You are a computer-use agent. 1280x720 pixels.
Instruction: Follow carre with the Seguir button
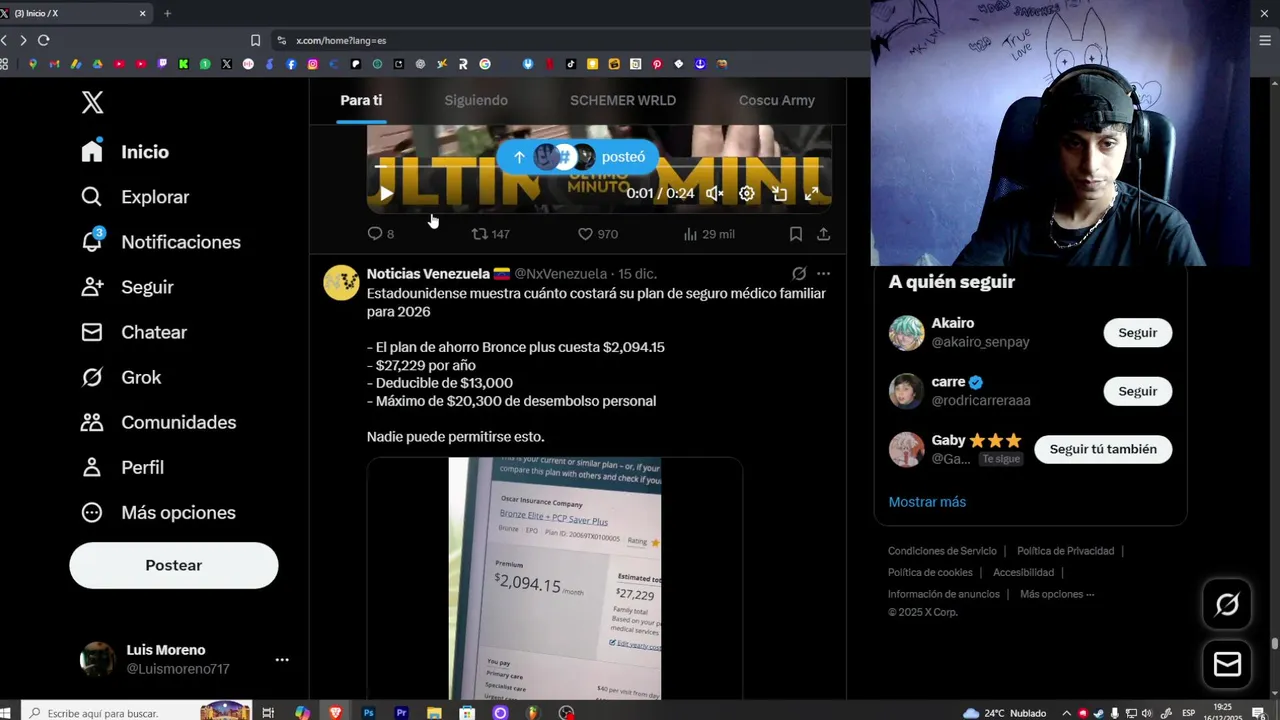click(x=1138, y=391)
